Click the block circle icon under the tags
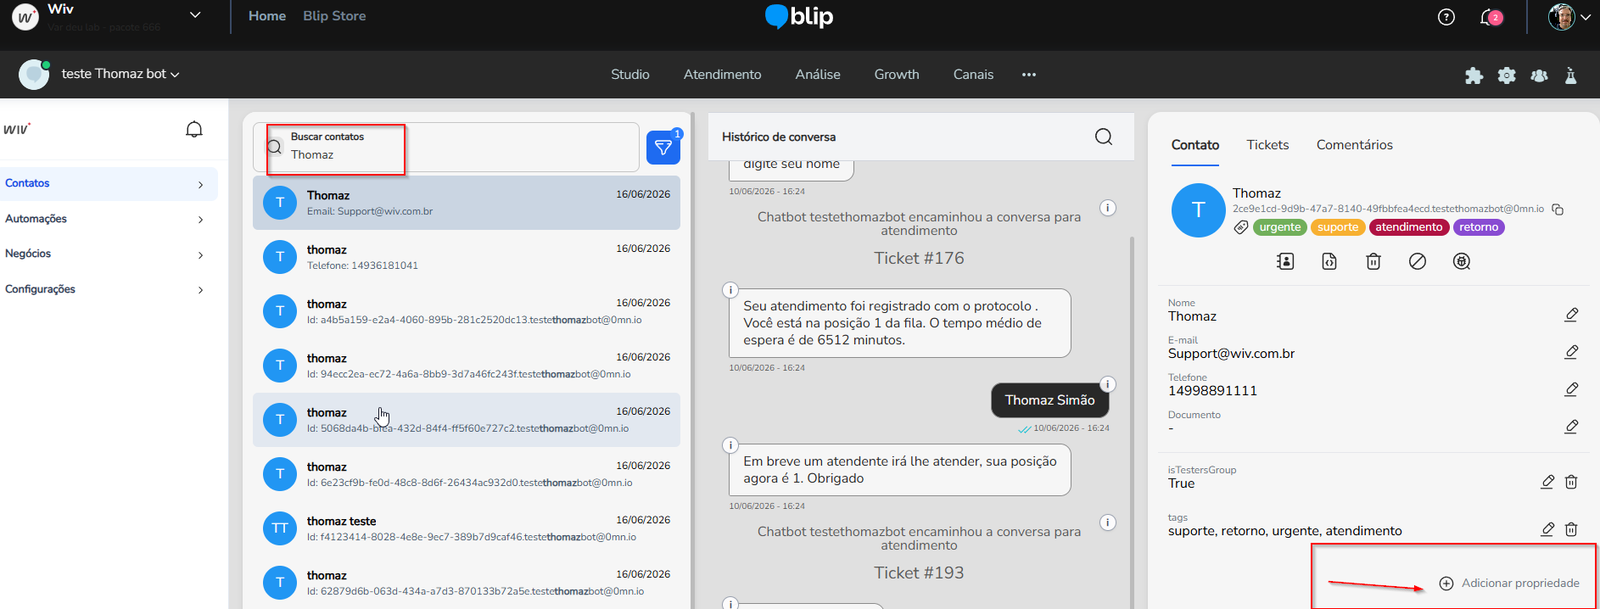Image resolution: width=1600 pixels, height=609 pixels. click(x=1417, y=261)
